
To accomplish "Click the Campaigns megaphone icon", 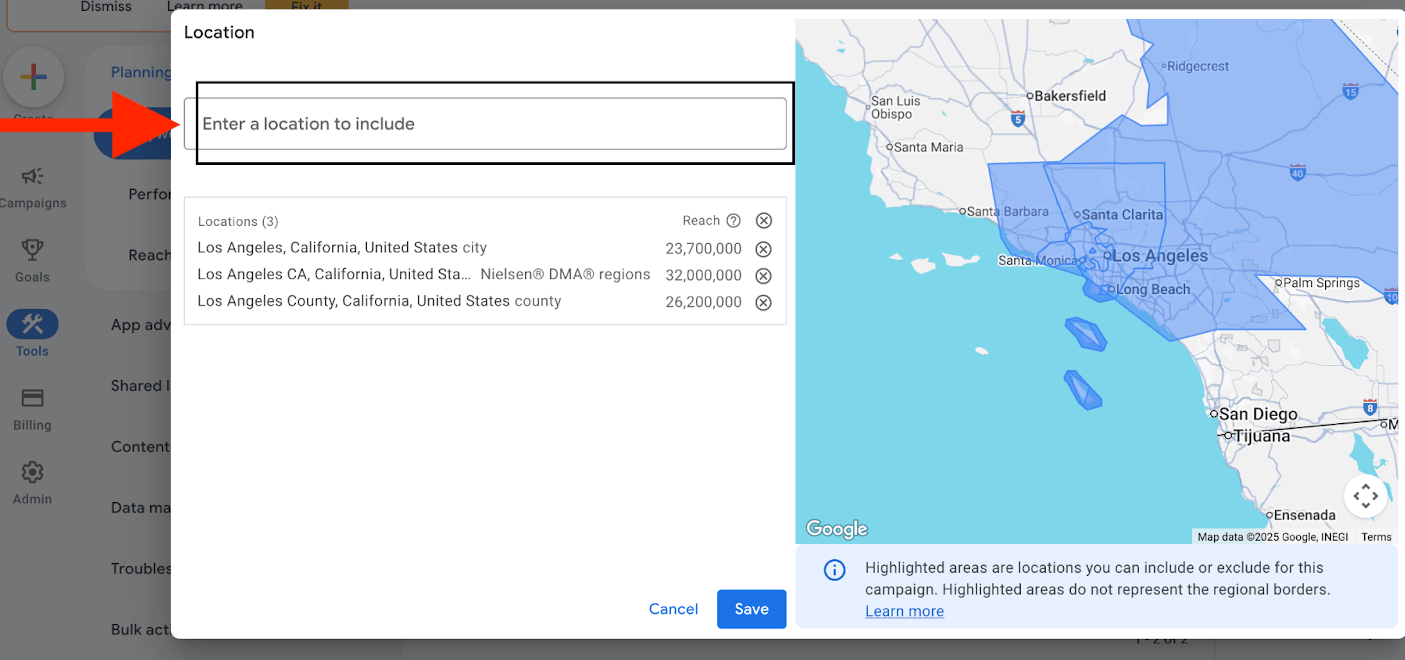I will point(32,177).
